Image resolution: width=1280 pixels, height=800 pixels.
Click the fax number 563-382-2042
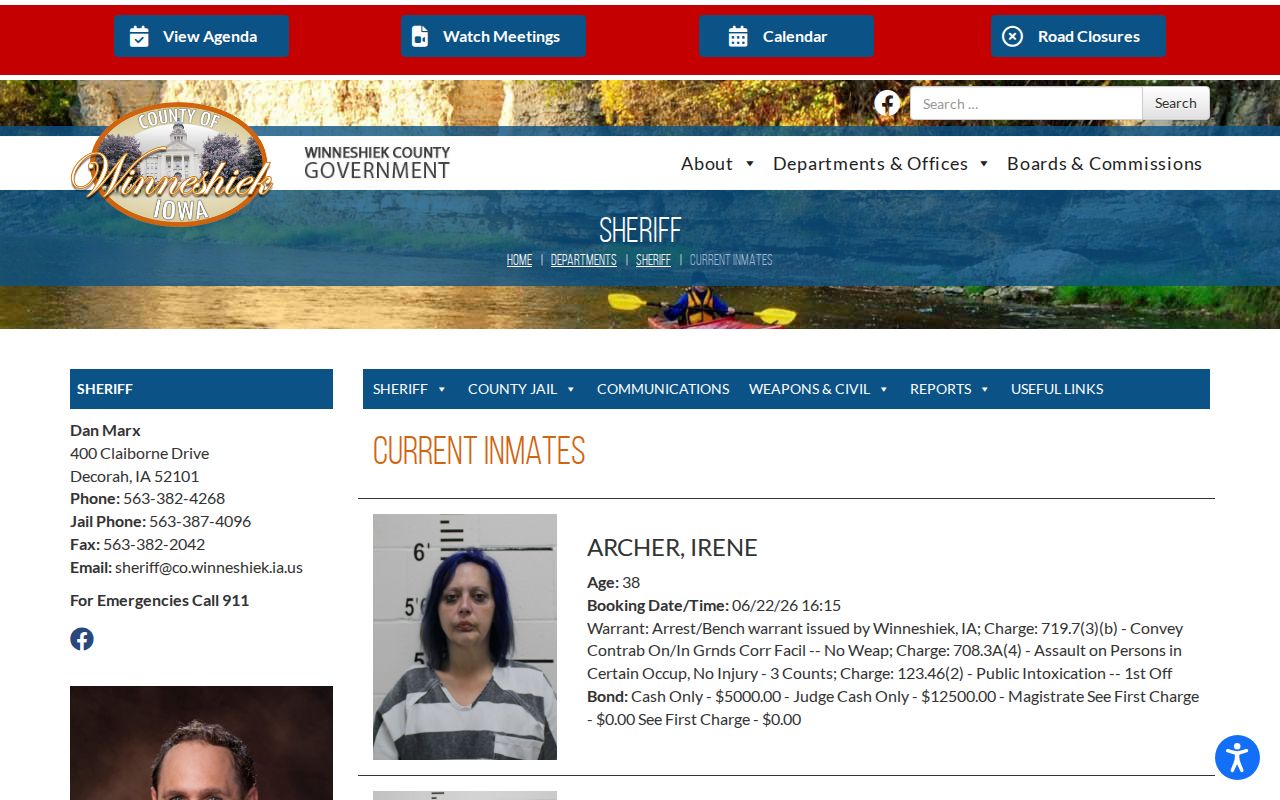(154, 544)
